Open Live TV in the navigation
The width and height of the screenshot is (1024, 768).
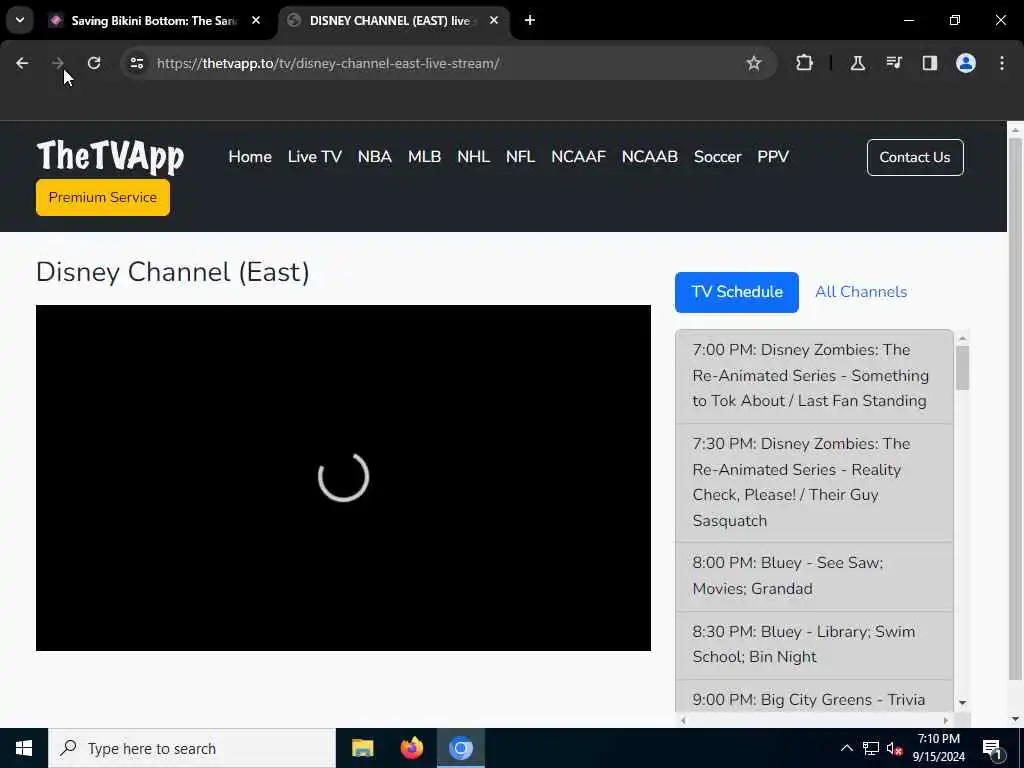click(315, 157)
